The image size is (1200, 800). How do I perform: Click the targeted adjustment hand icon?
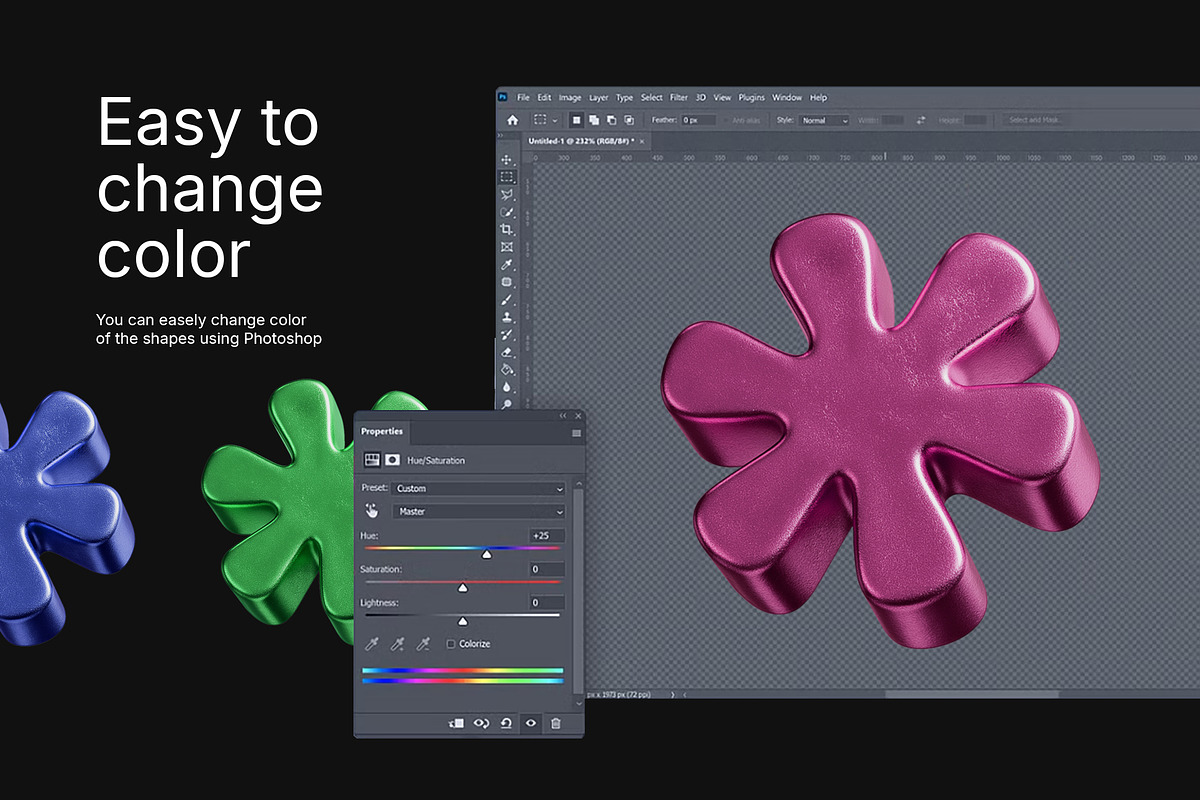(x=372, y=511)
